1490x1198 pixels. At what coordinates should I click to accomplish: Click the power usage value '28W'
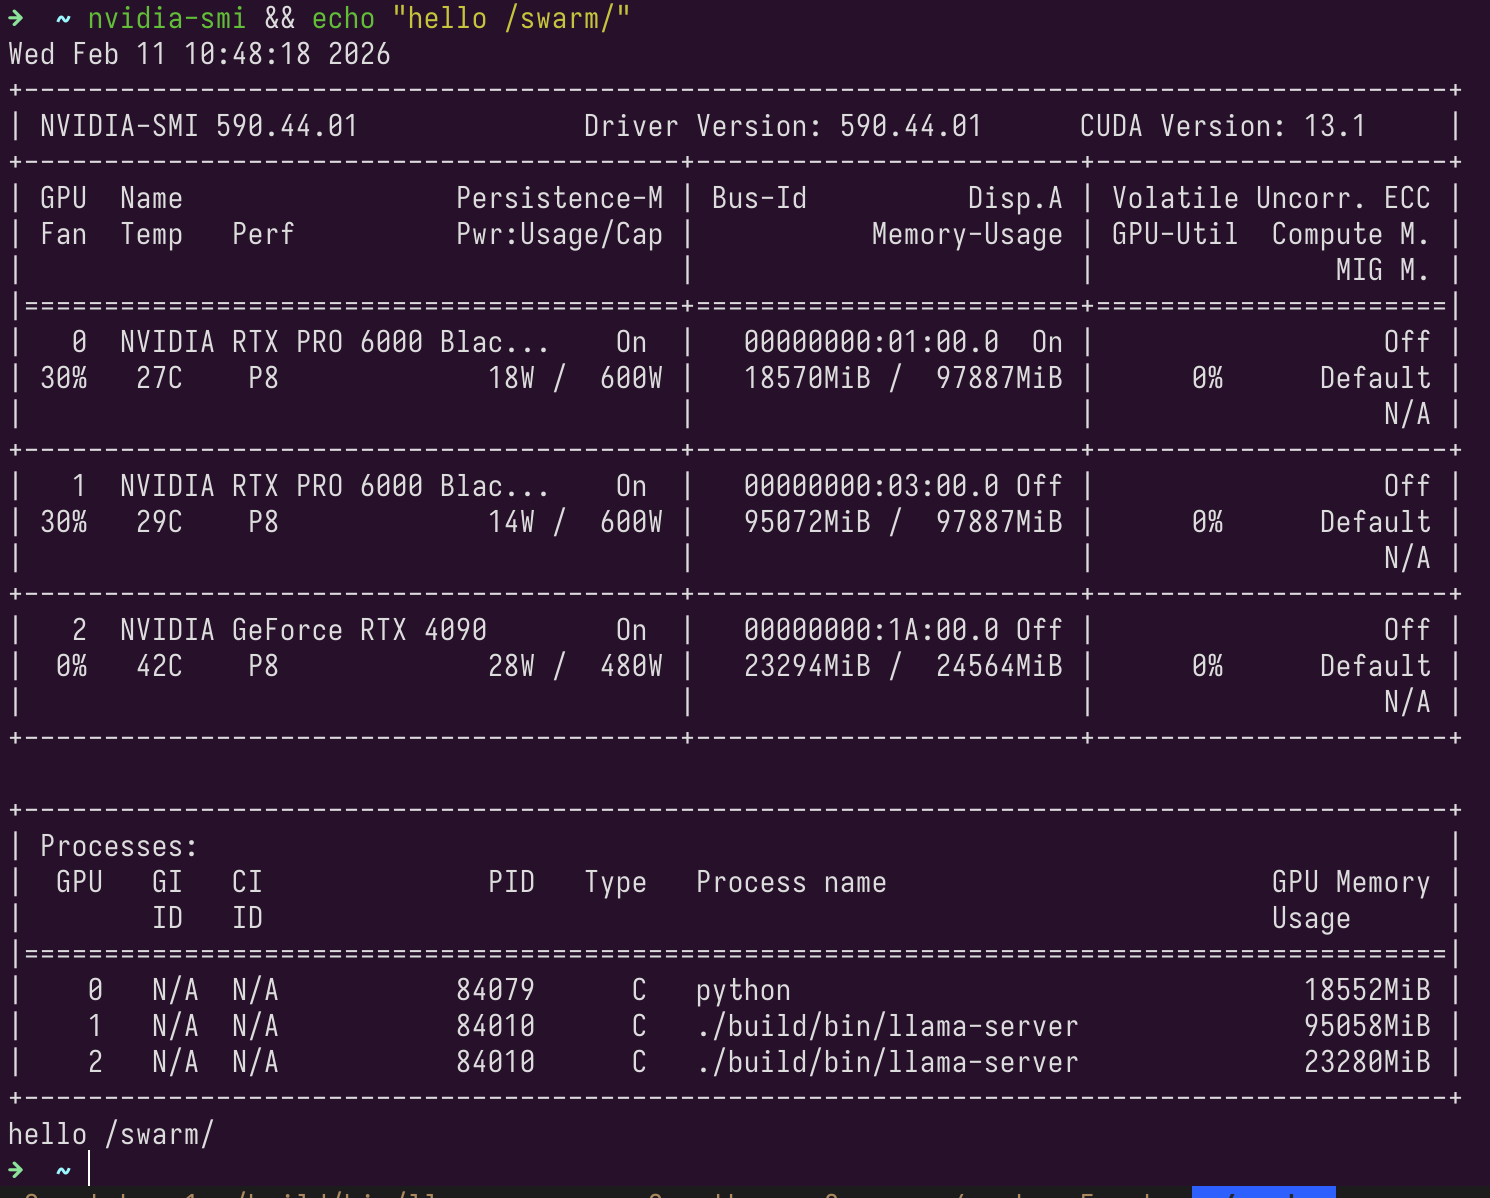(x=511, y=666)
